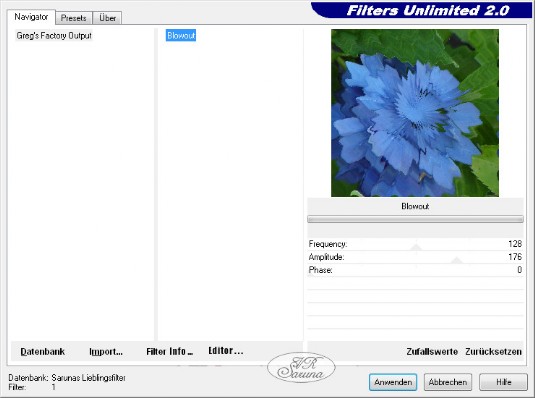Adjust the Frequency slider handle

click(x=416, y=247)
